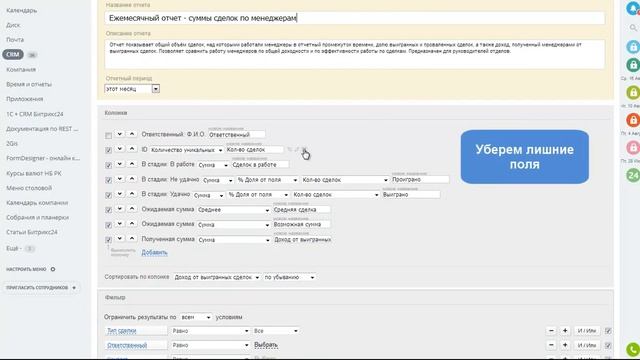
Task: Move 'Полученная сумма' column up
Action: (132, 239)
